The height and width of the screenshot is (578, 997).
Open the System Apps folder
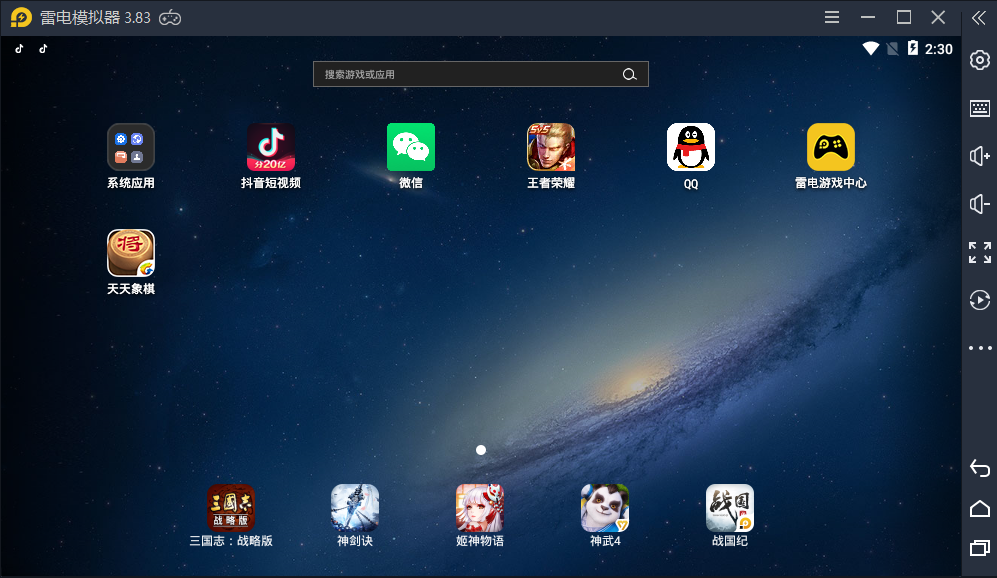coord(131,148)
